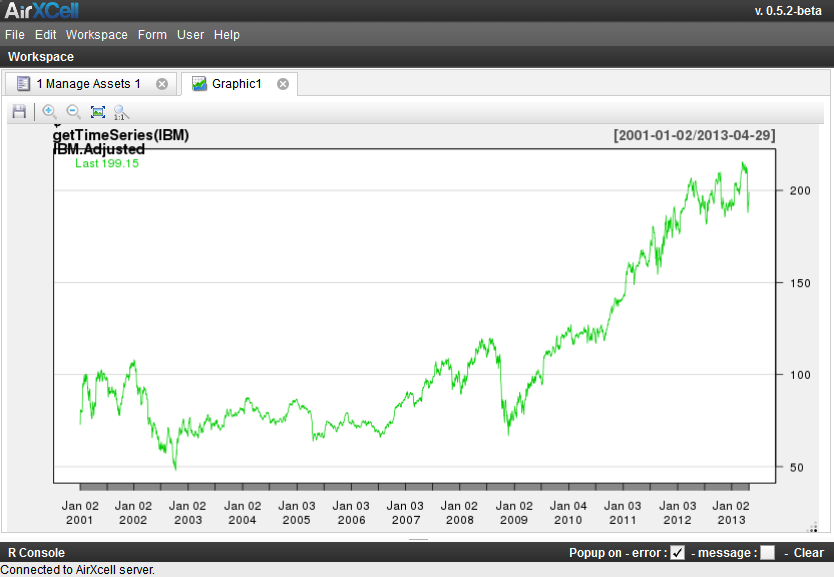Screen dimensions: 834x577
Task: Click the Jan 02 2008 axis label
Action: click(460, 513)
